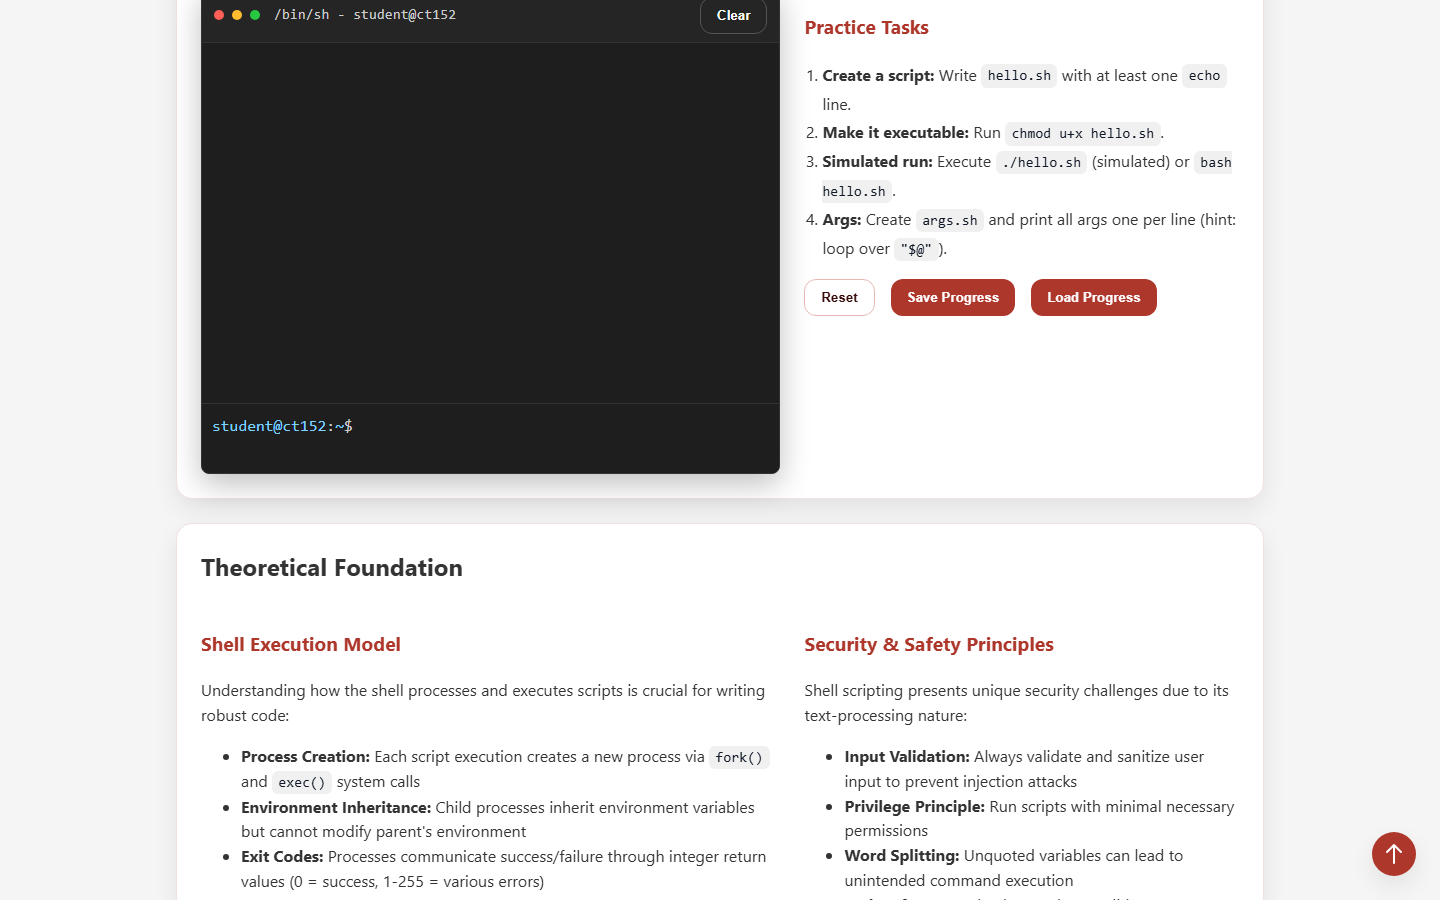Click the red close circle on the terminal title bar
1440x900 pixels.
(x=218, y=15)
